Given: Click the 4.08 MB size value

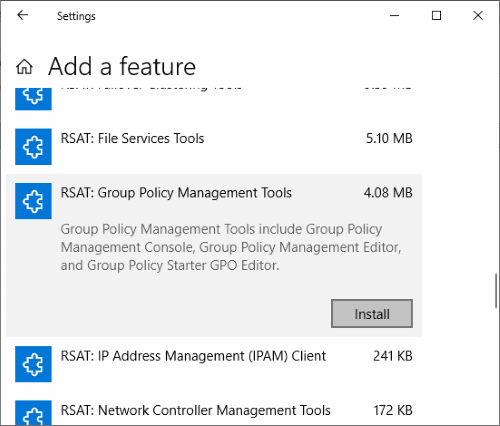Looking at the screenshot, I should point(388,193).
